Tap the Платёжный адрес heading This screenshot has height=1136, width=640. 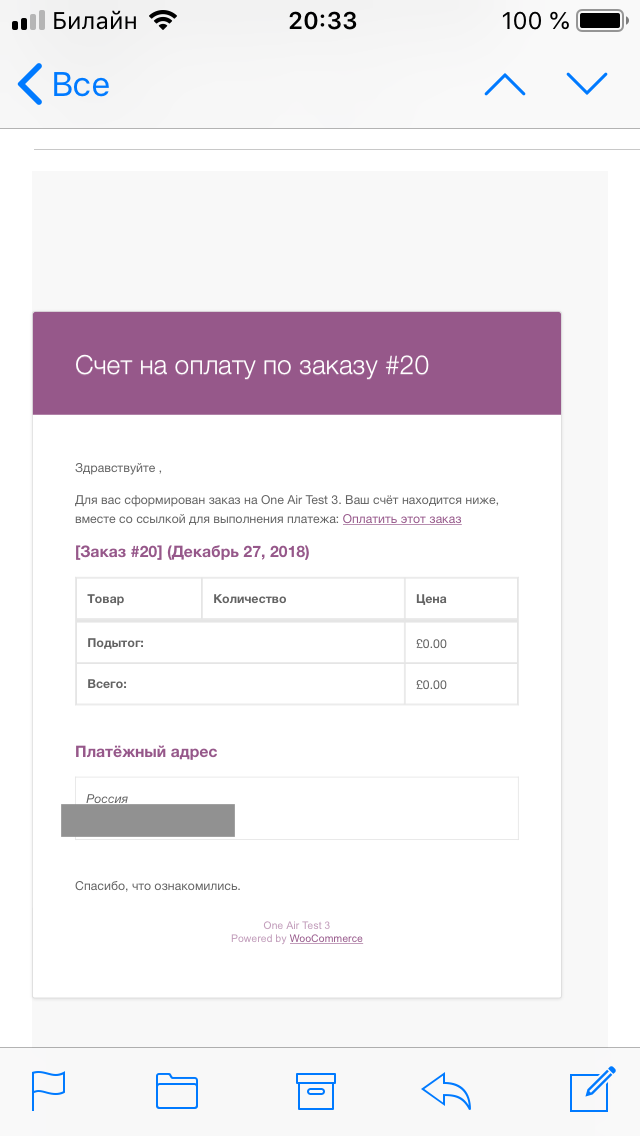click(145, 751)
